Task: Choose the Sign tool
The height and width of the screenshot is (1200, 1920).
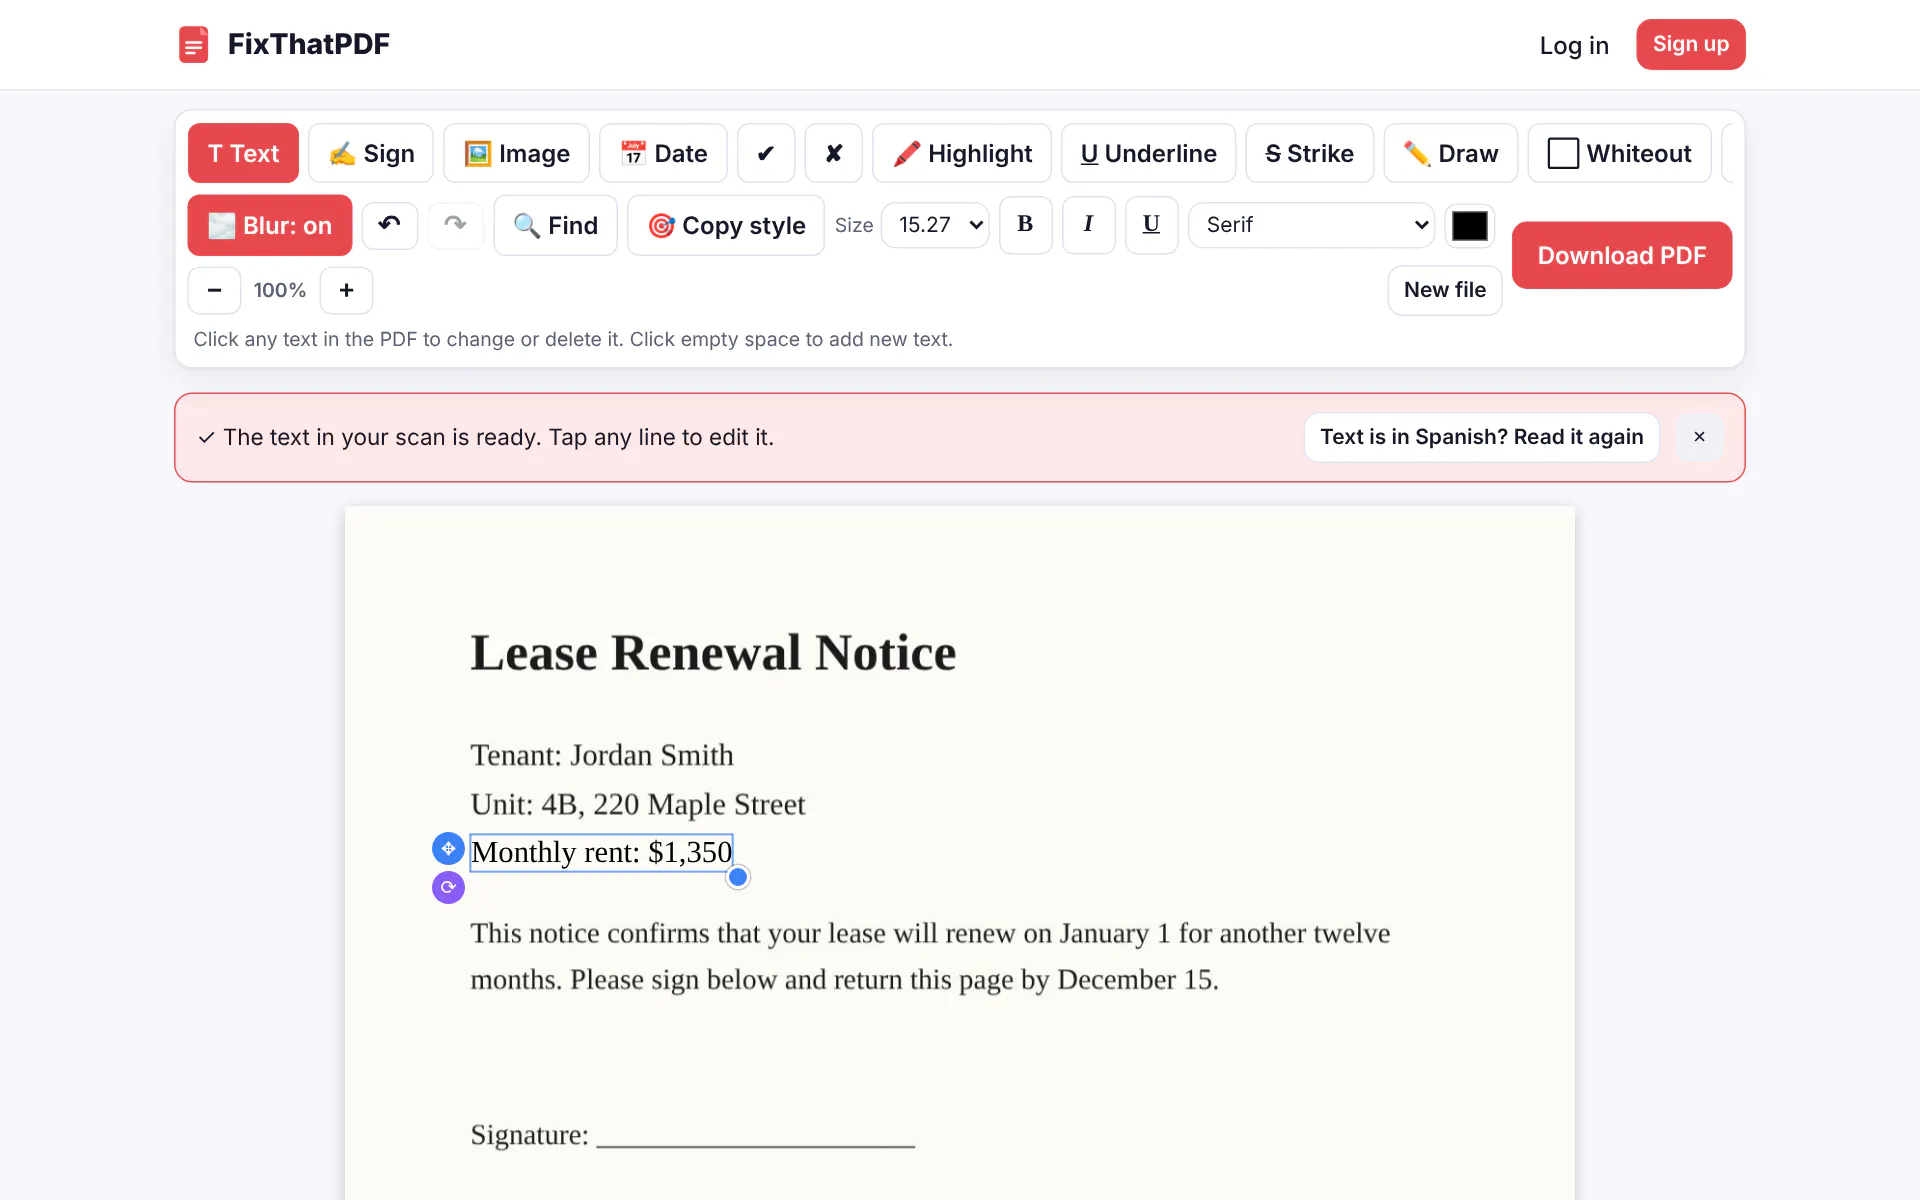Action: pyautogui.click(x=371, y=153)
